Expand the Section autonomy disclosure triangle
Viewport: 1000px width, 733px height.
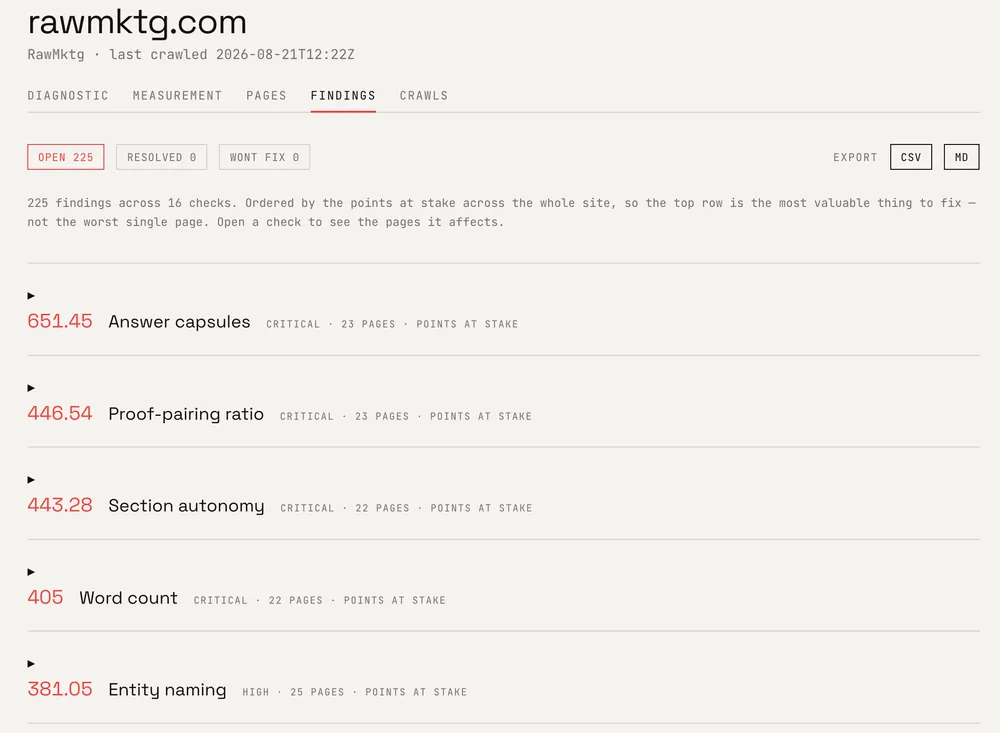31,480
